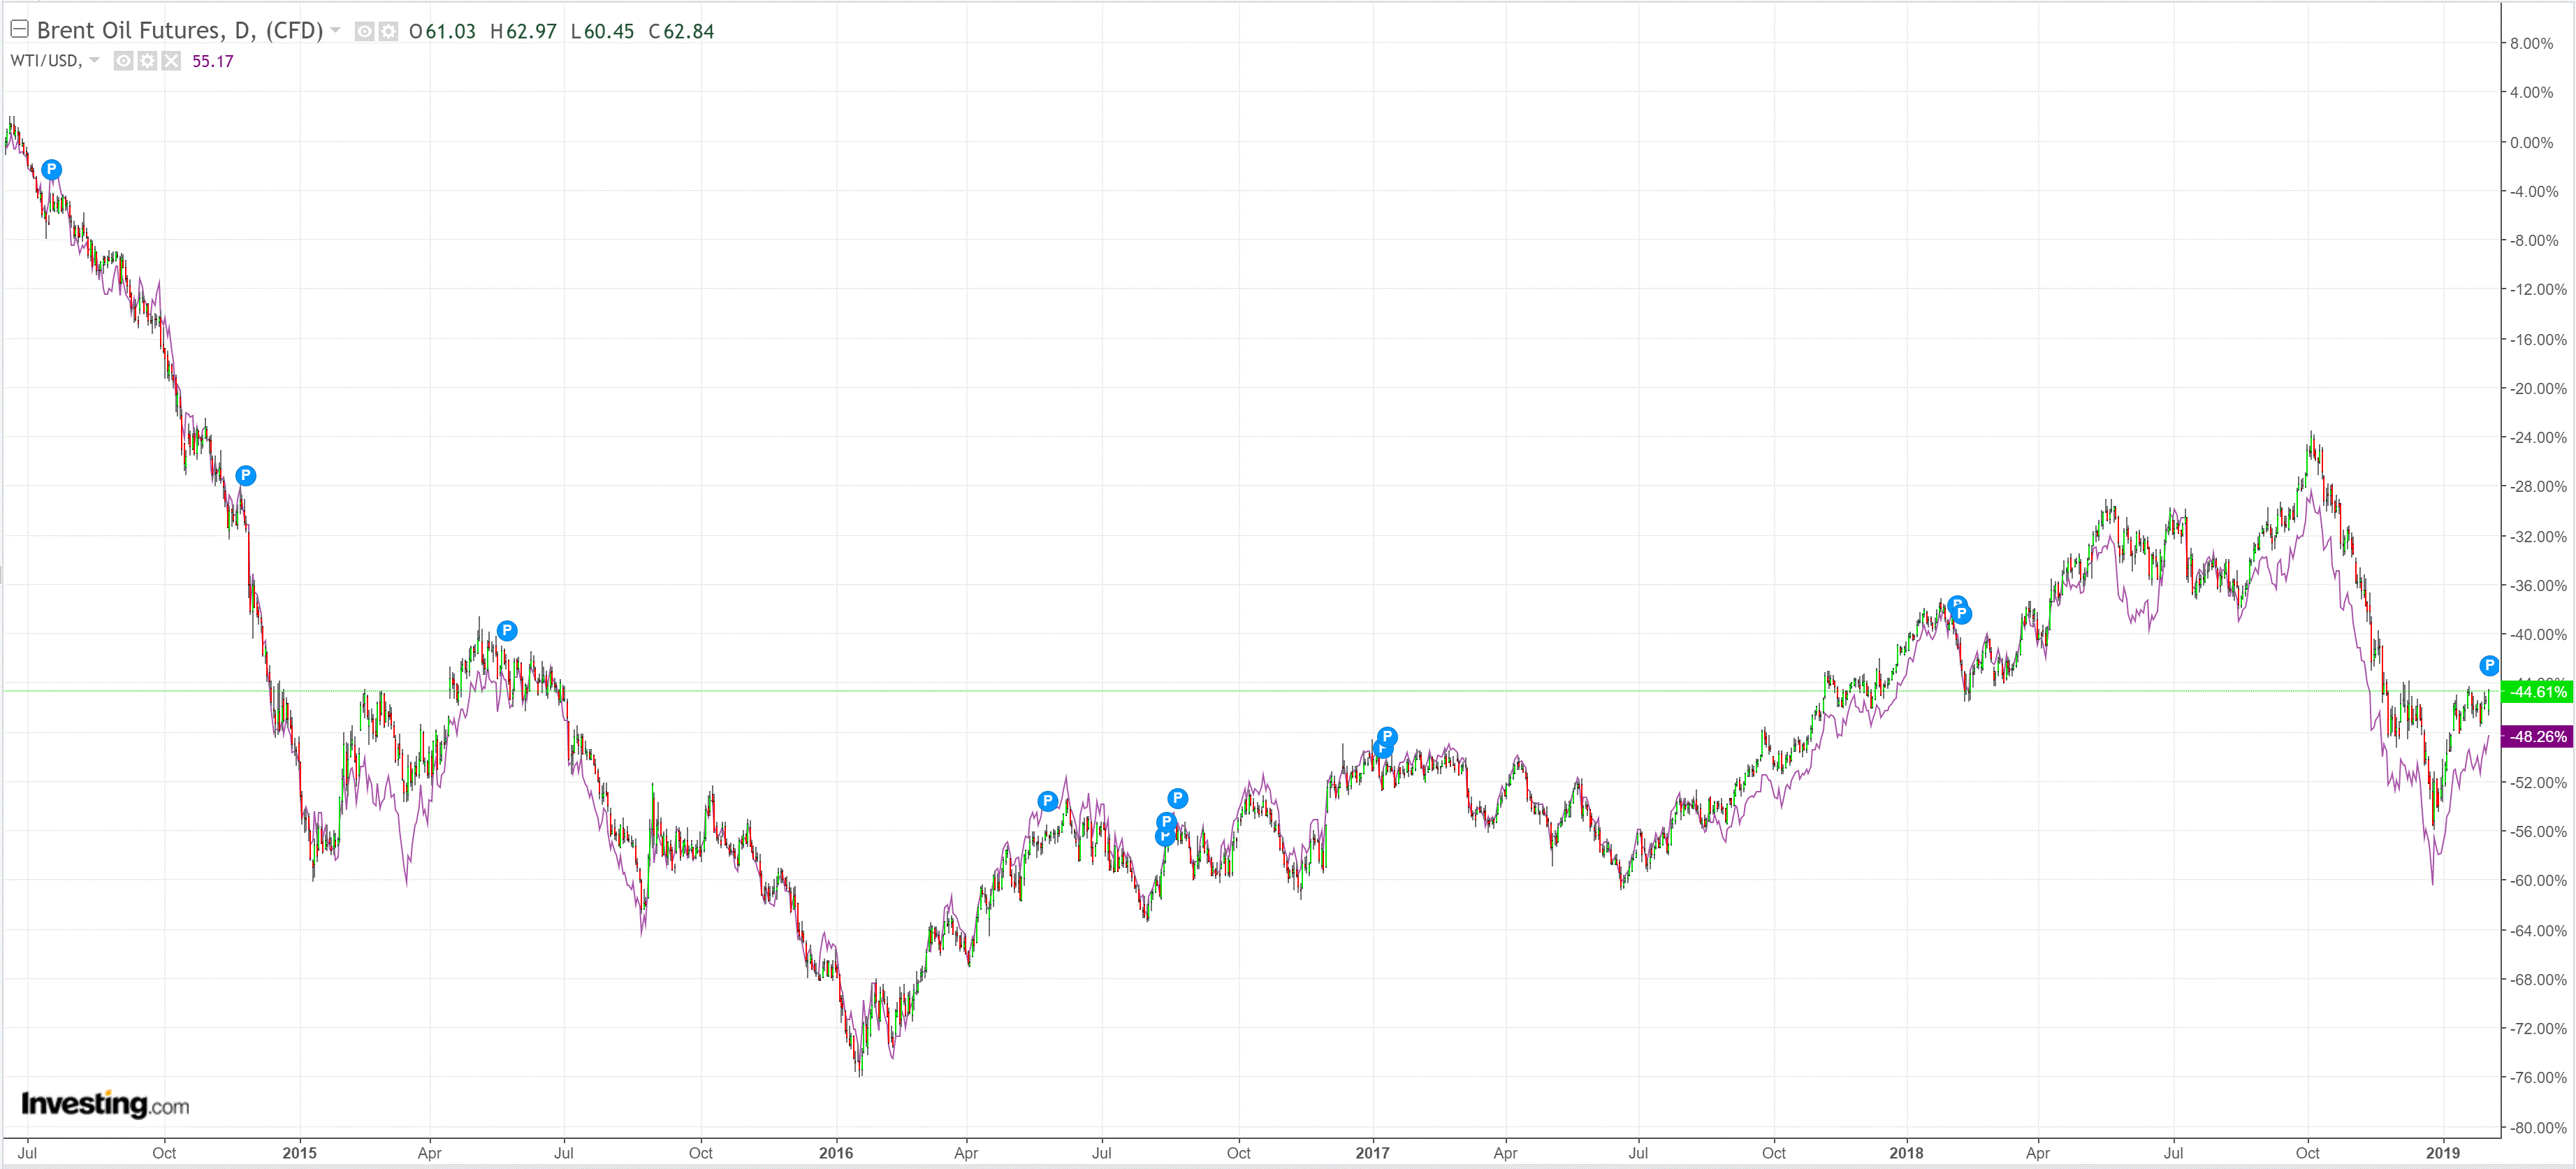Click the green -44.61% price label
This screenshot has height=1169, width=2576.
coord(2537,691)
